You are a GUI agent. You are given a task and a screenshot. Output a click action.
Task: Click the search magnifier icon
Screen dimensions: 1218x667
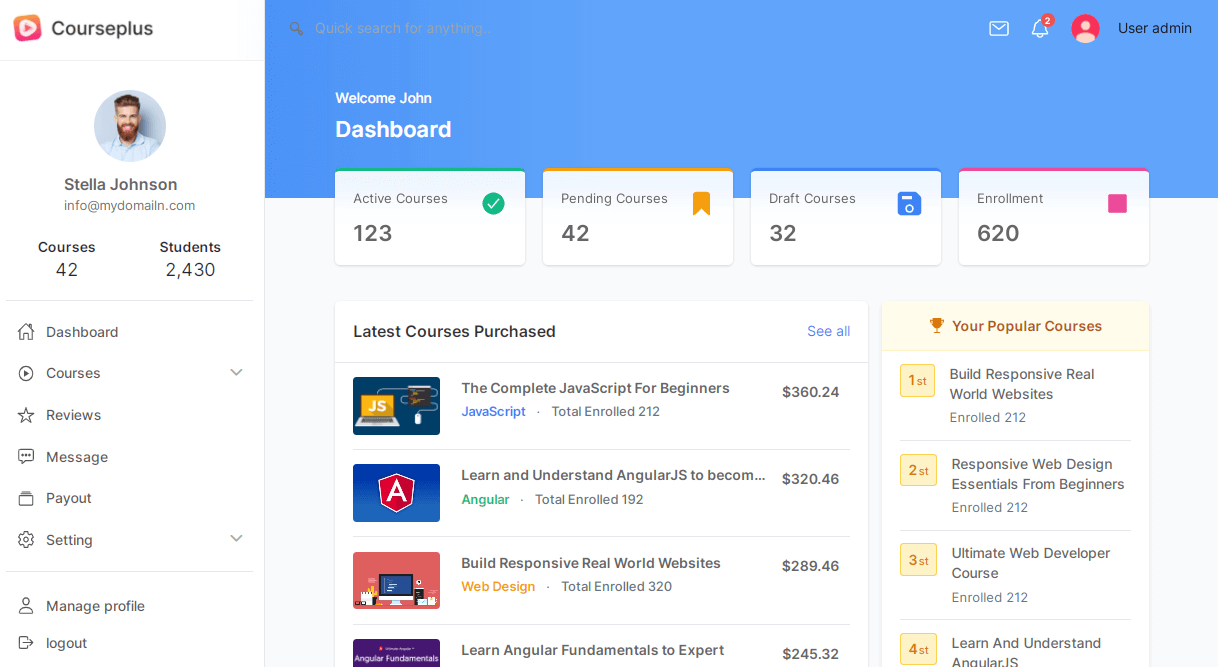(296, 29)
